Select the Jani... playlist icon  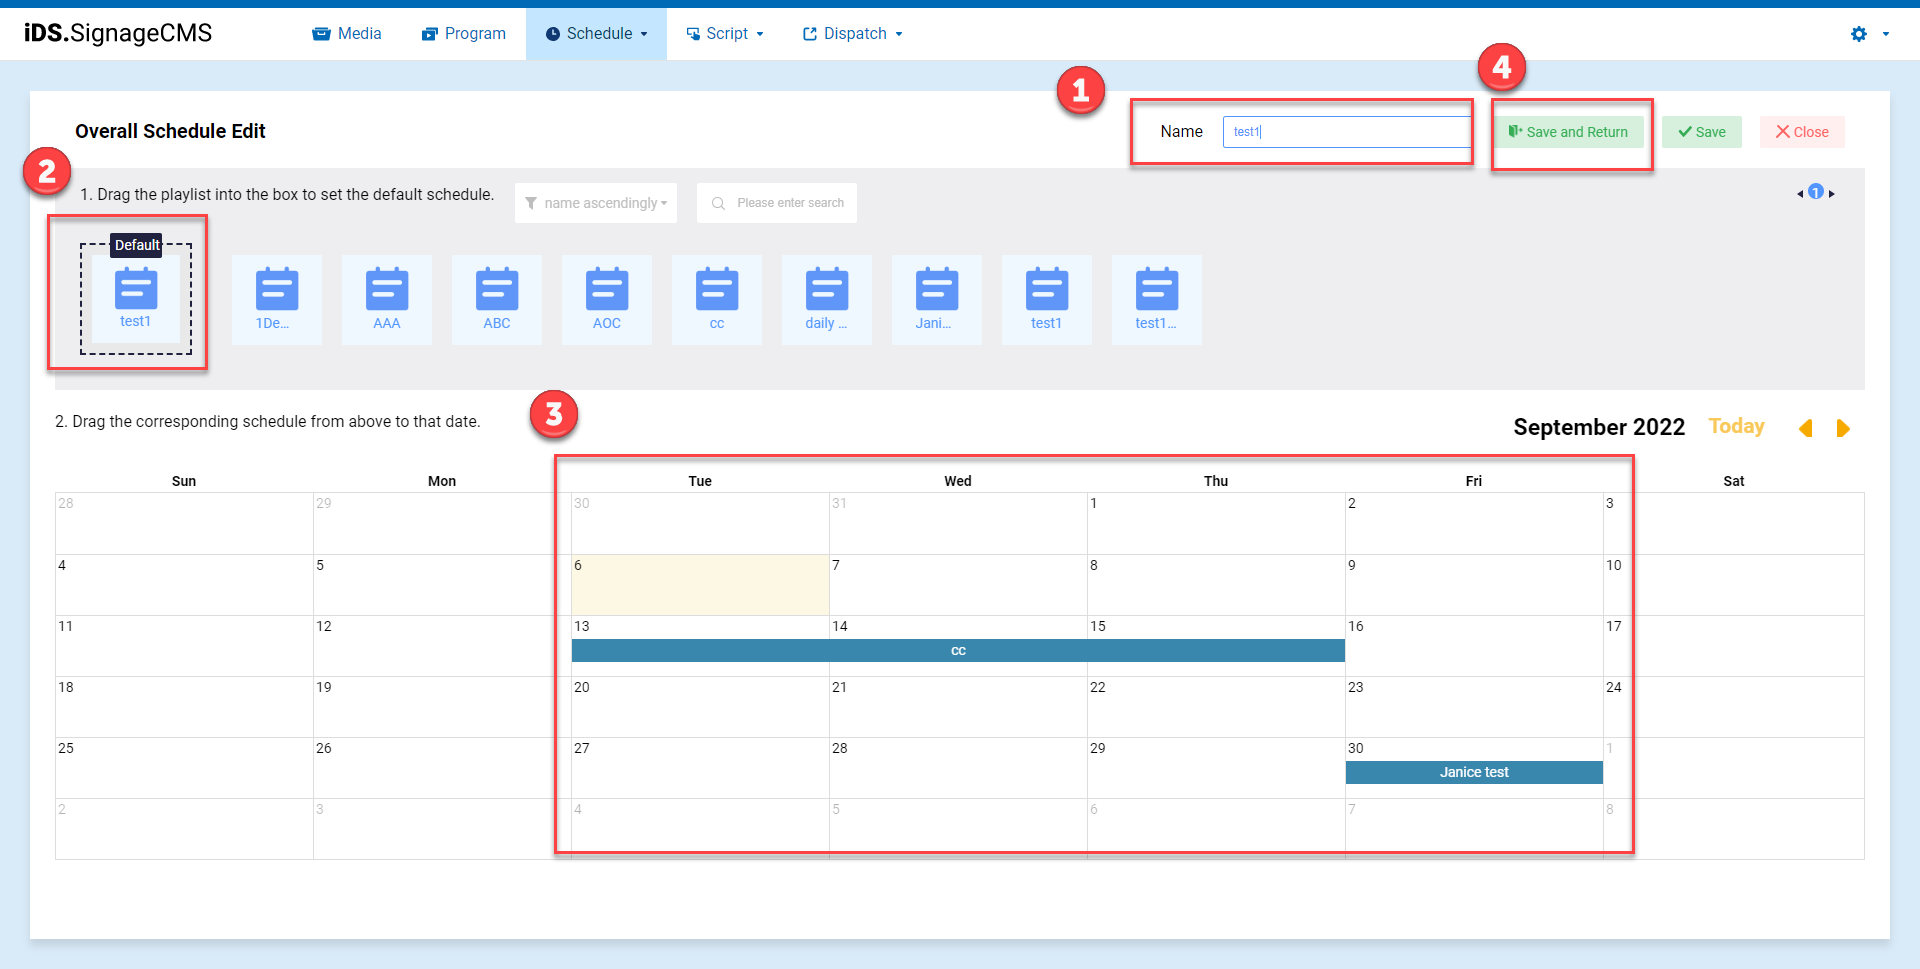tap(937, 299)
